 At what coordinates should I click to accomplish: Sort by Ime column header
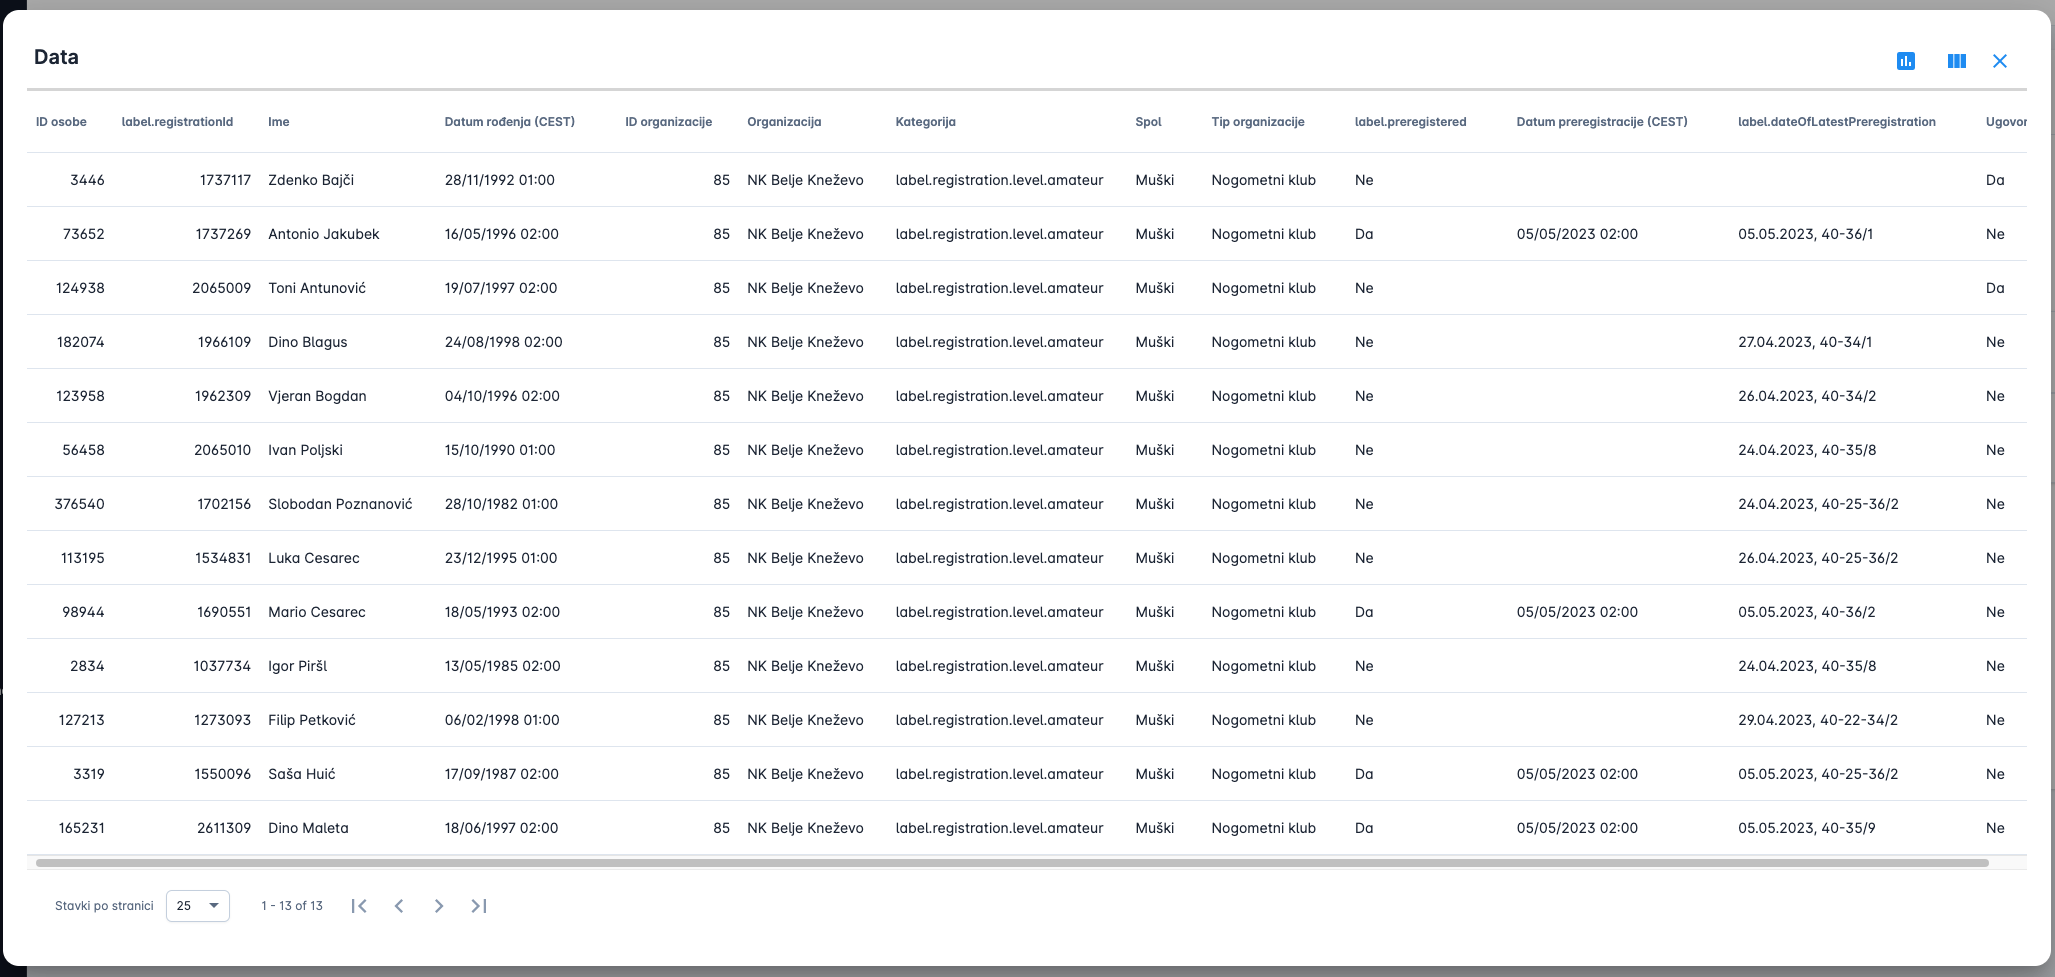[x=278, y=122]
